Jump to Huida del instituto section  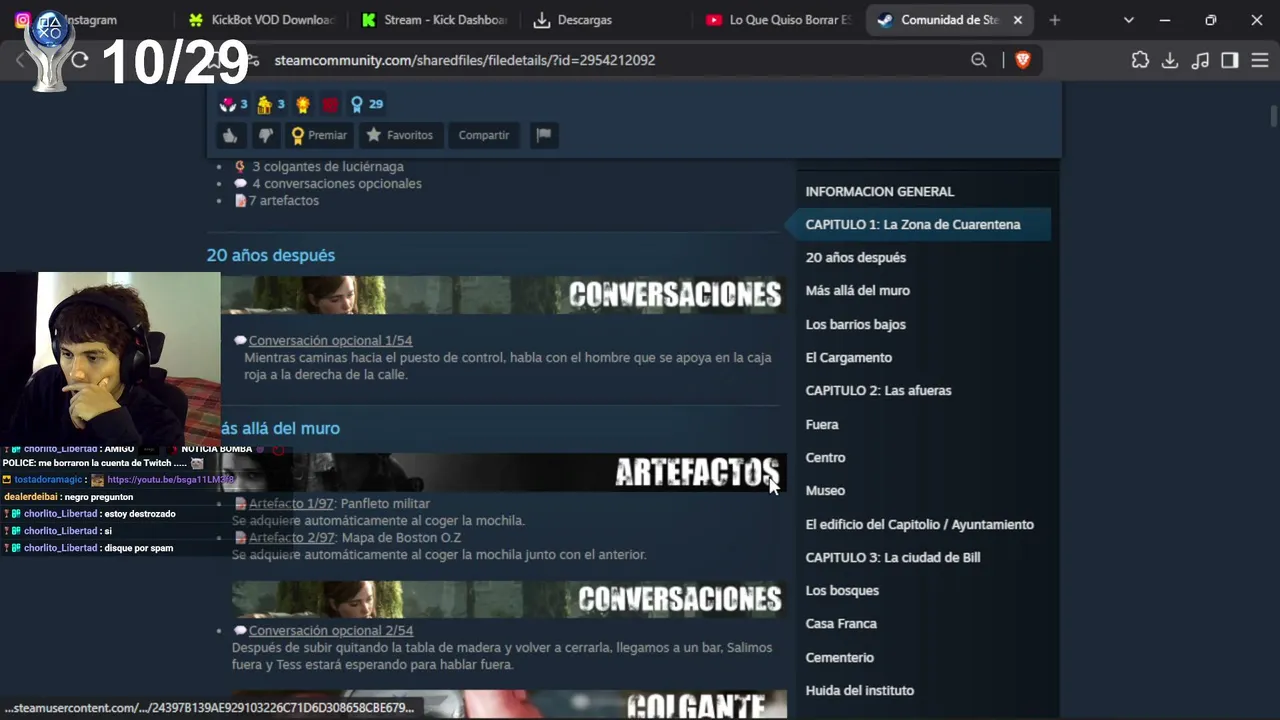860,690
